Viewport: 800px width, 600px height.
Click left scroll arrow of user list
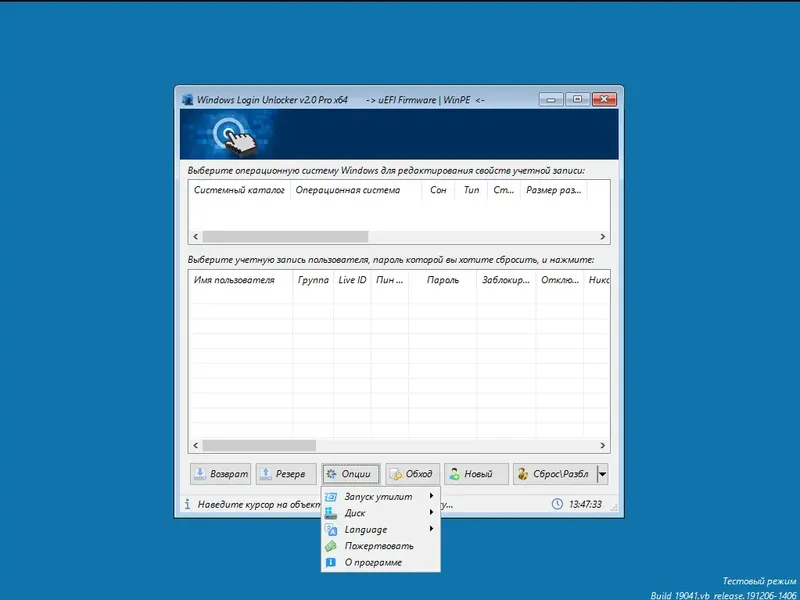pos(196,445)
